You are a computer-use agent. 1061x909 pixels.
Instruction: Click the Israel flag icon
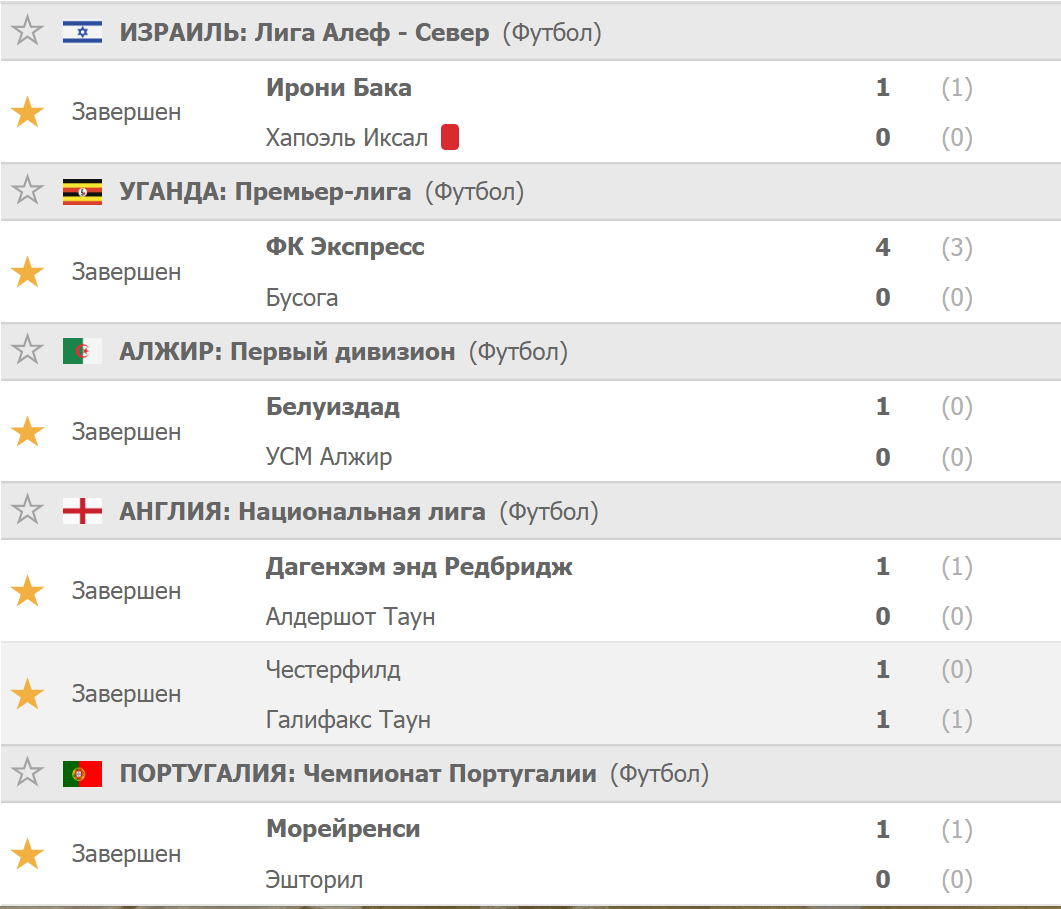(82, 32)
